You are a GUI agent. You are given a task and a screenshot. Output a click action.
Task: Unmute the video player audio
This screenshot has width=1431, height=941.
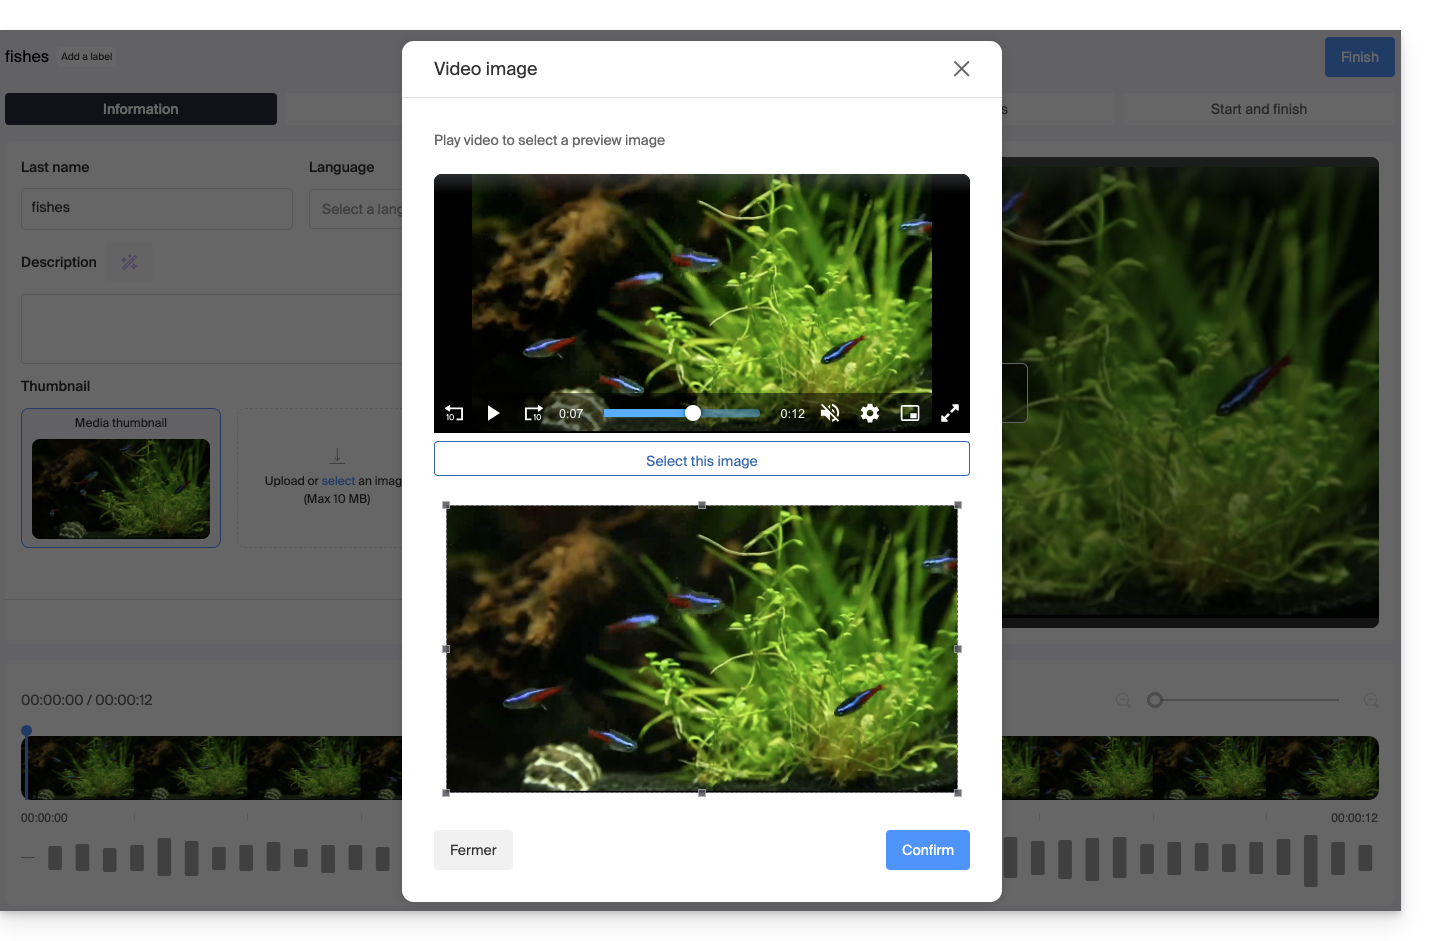tap(830, 413)
